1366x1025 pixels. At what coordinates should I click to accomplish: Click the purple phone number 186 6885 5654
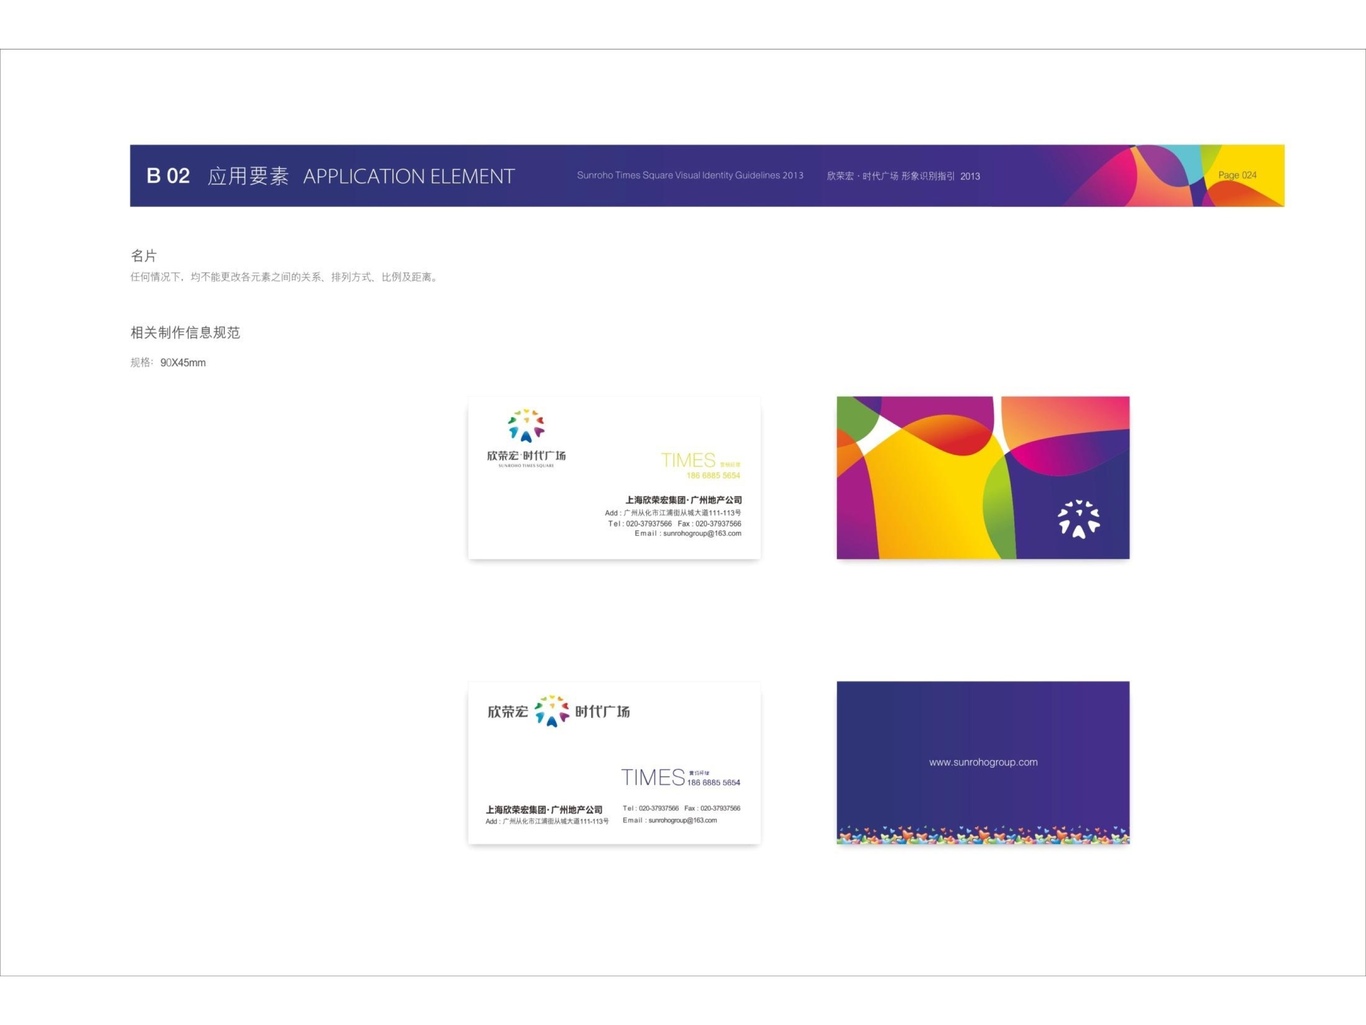[x=714, y=783]
